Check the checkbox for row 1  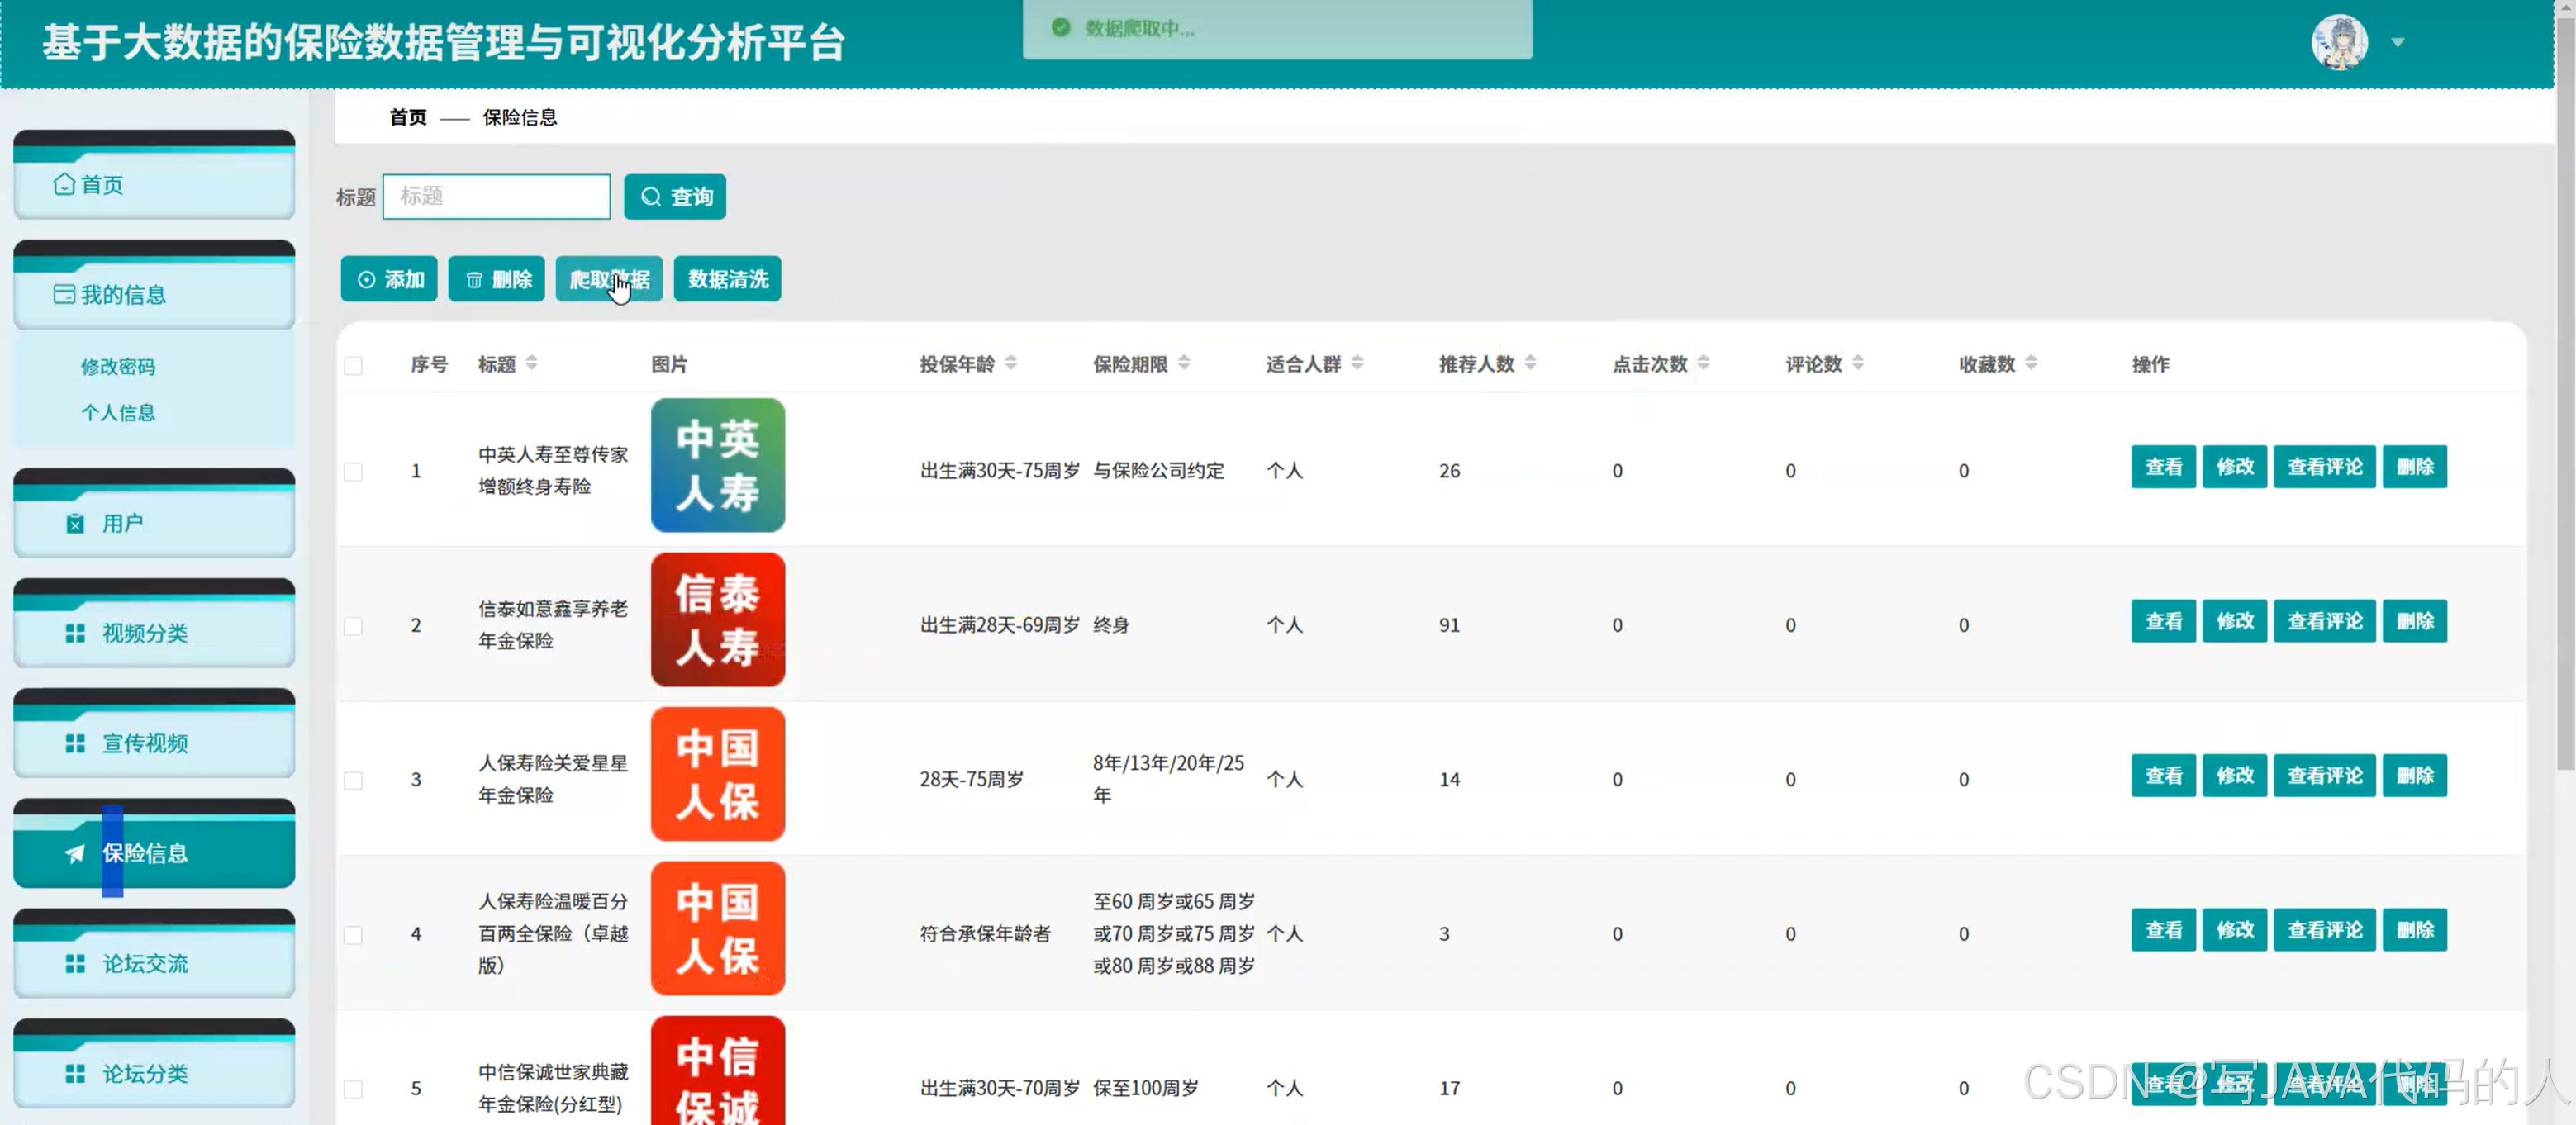353,471
